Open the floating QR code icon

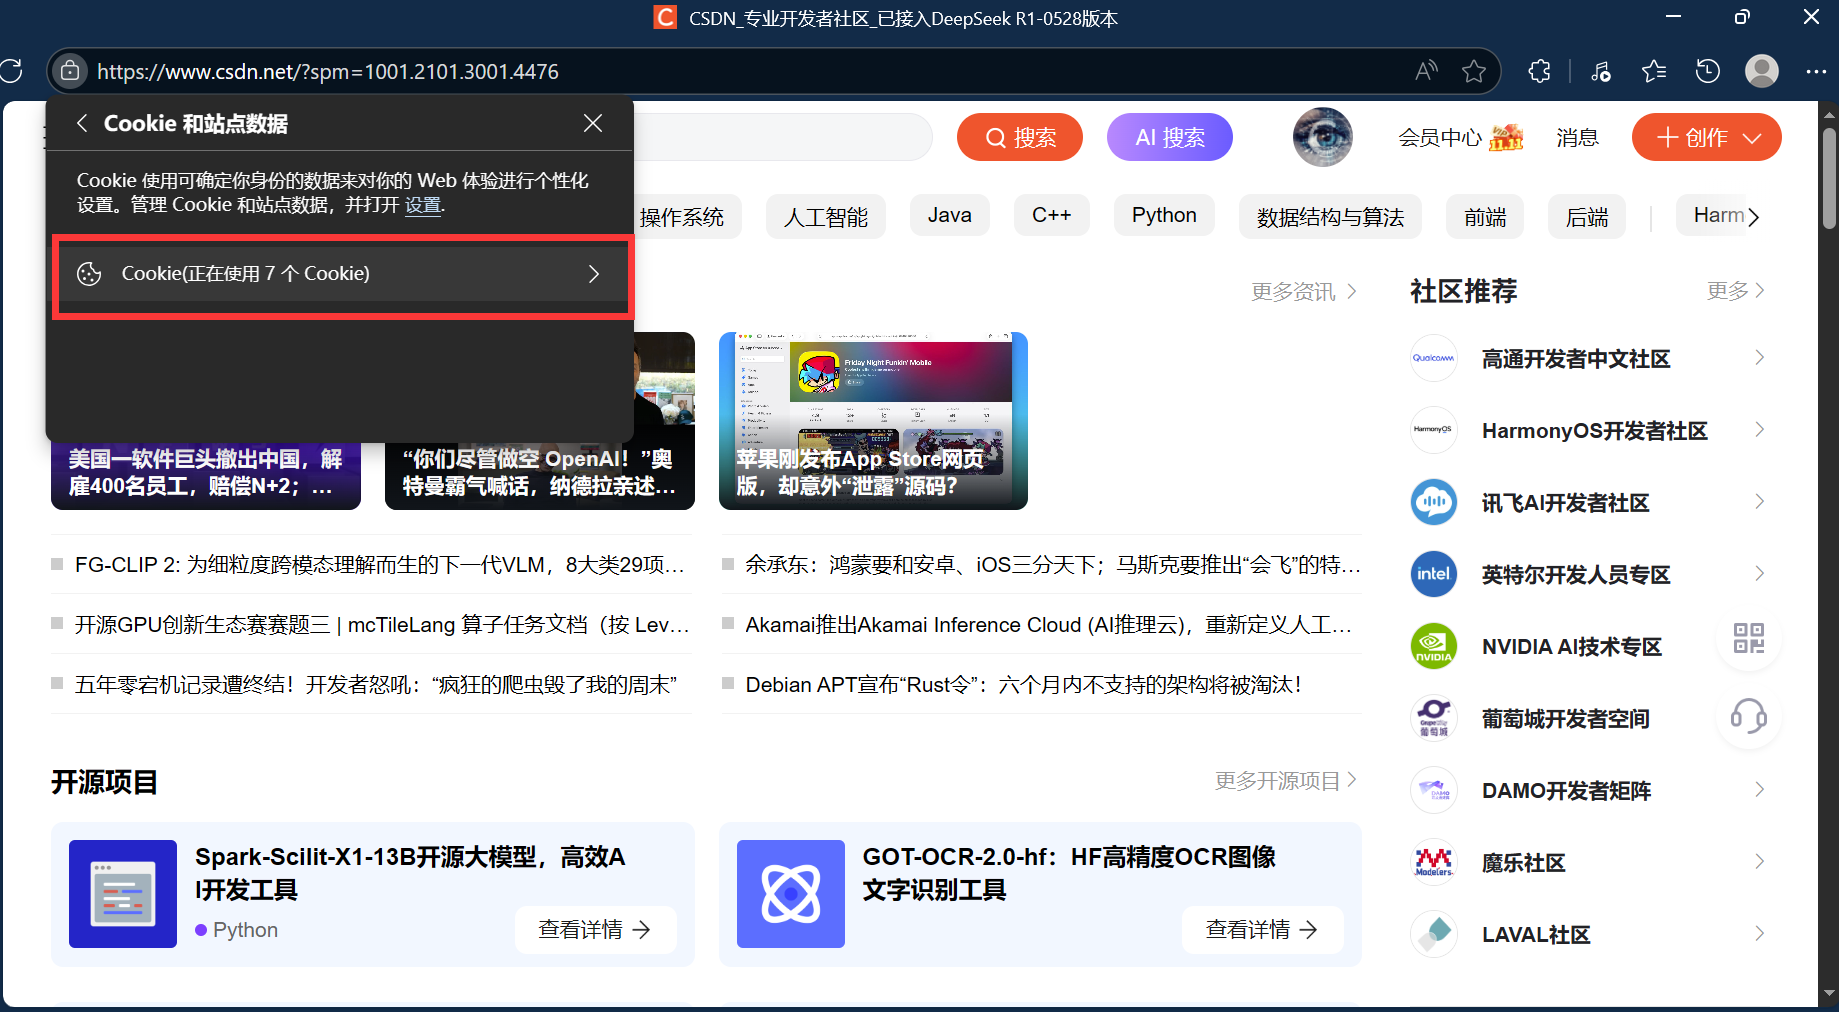1748,637
